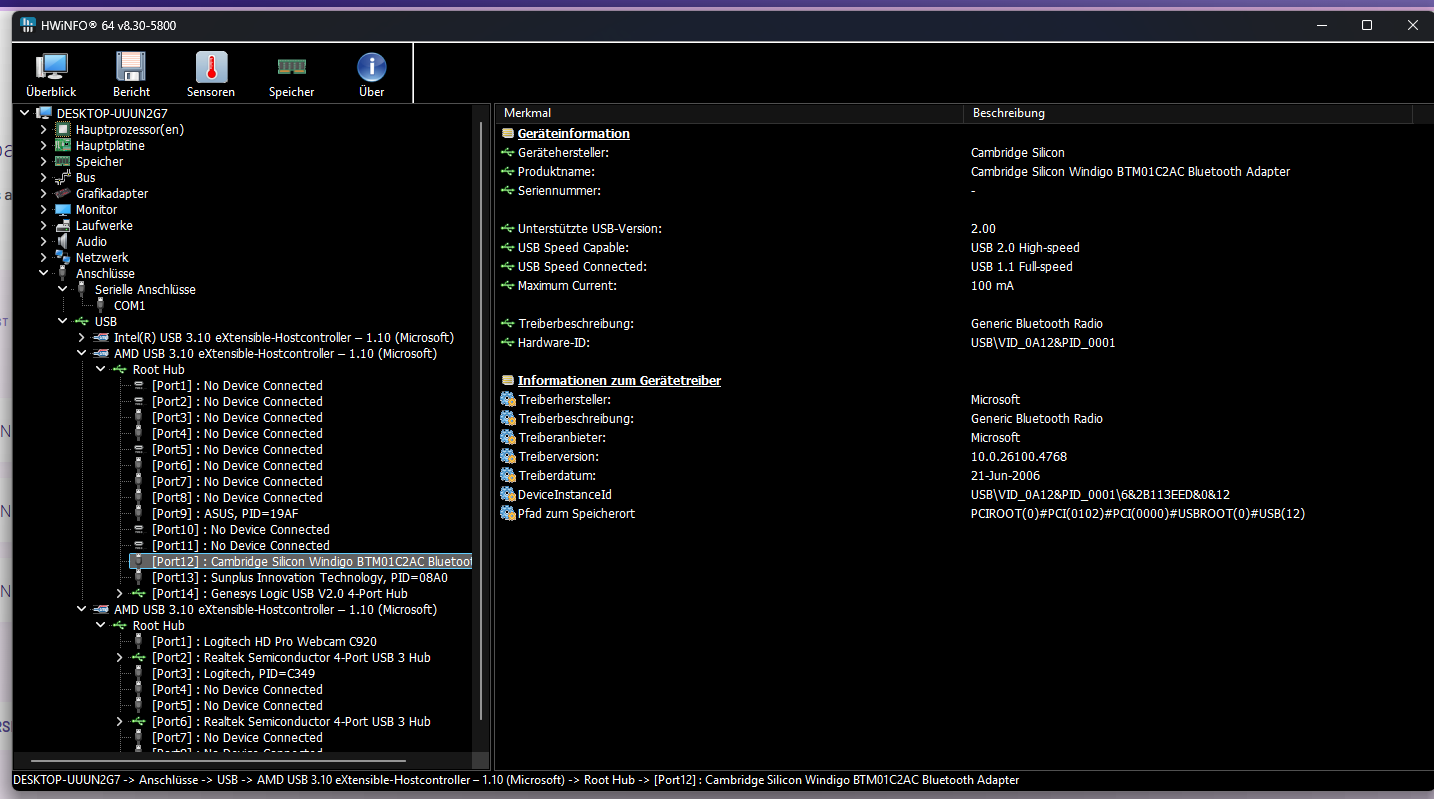The image size is (1434, 799).
Task: Open the Über info dialog
Action: (x=371, y=75)
